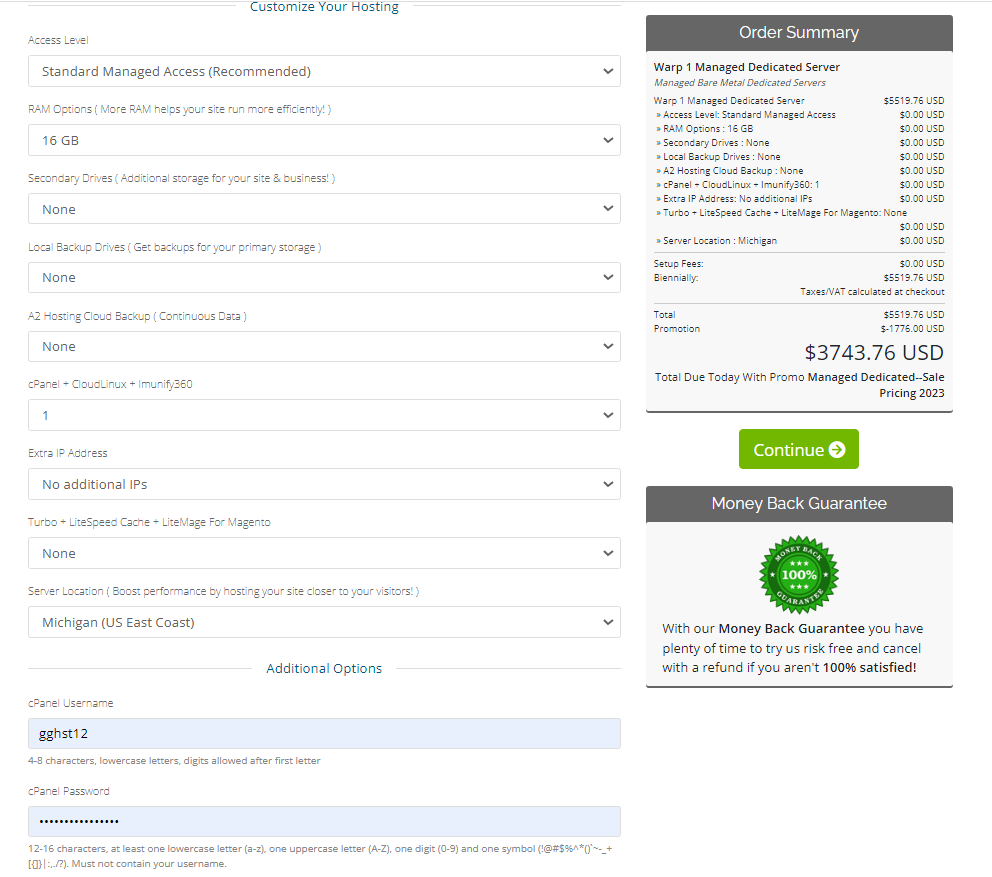Open the cPanel + CloudLinux + Imunify360 dropdown
The image size is (992, 877).
[324, 415]
